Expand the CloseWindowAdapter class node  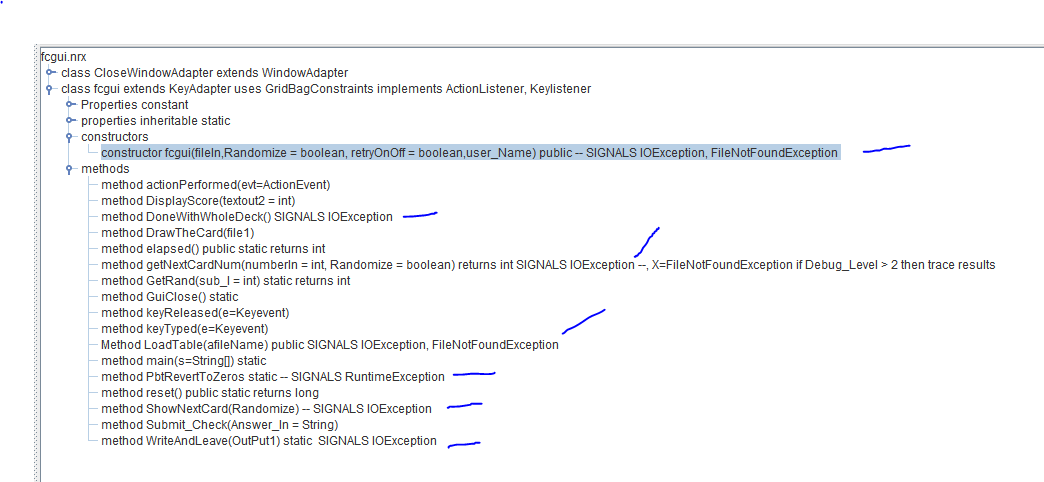pos(51,73)
